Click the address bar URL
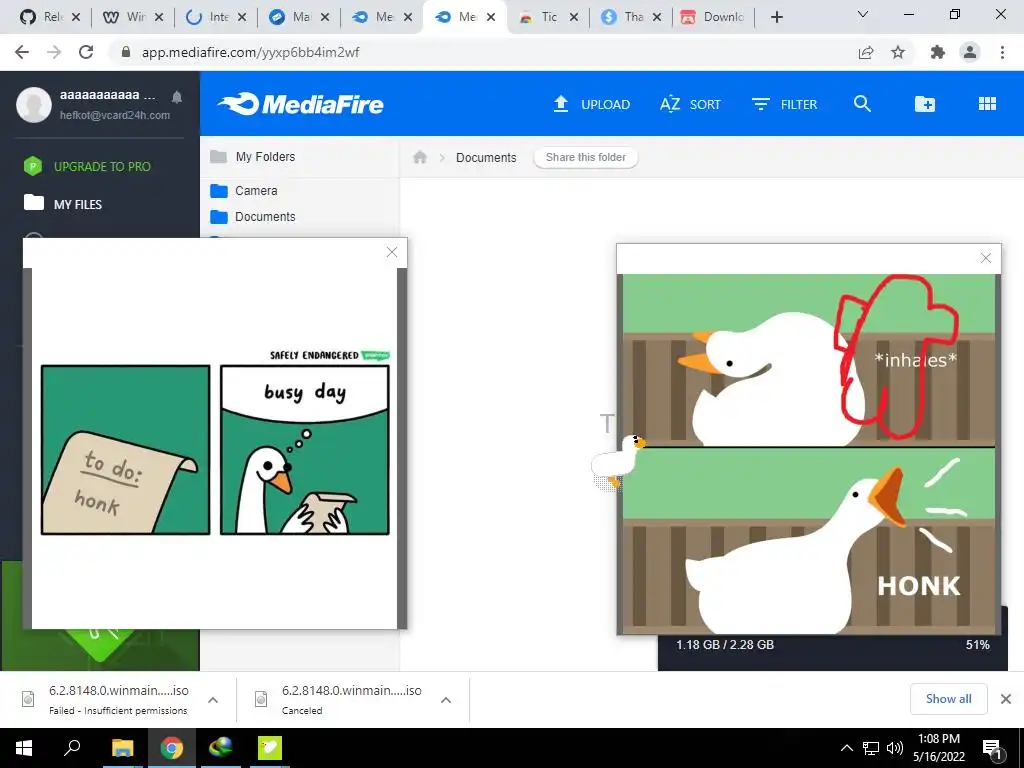1024x768 pixels. click(251, 52)
